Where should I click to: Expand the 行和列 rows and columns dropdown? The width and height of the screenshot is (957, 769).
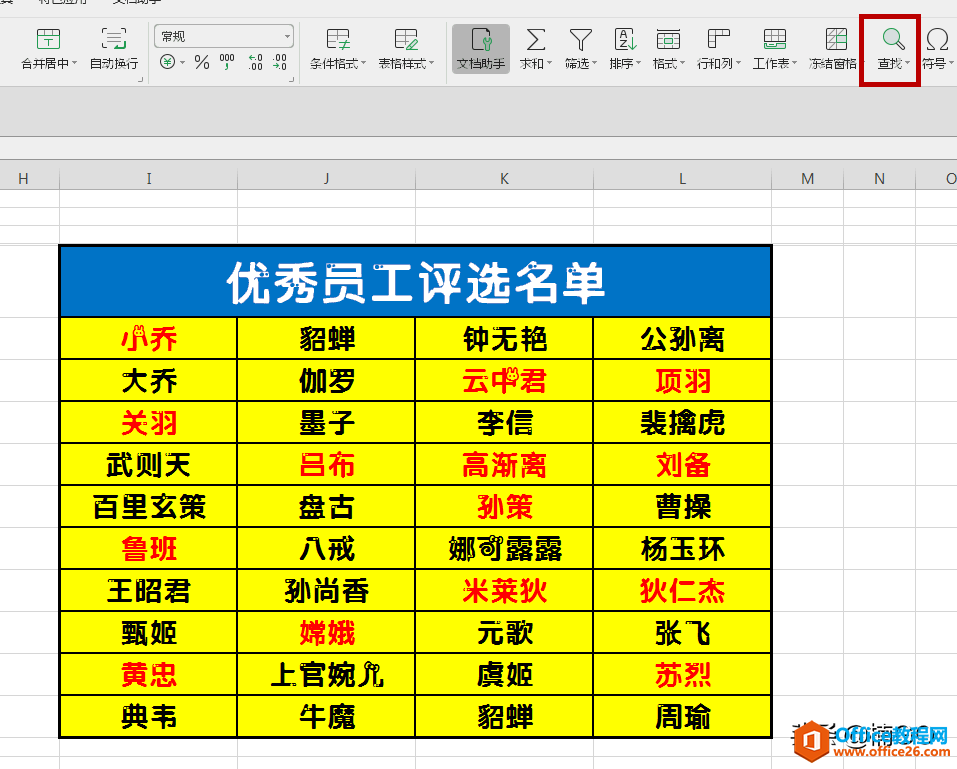tap(719, 49)
